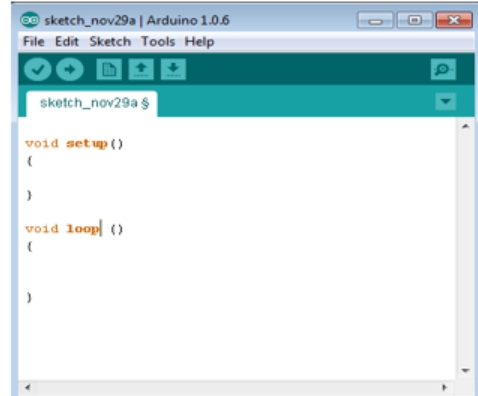Click the vertical scrollbar down arrow
This screenshot has width=478, height=396.
(466, 370)
